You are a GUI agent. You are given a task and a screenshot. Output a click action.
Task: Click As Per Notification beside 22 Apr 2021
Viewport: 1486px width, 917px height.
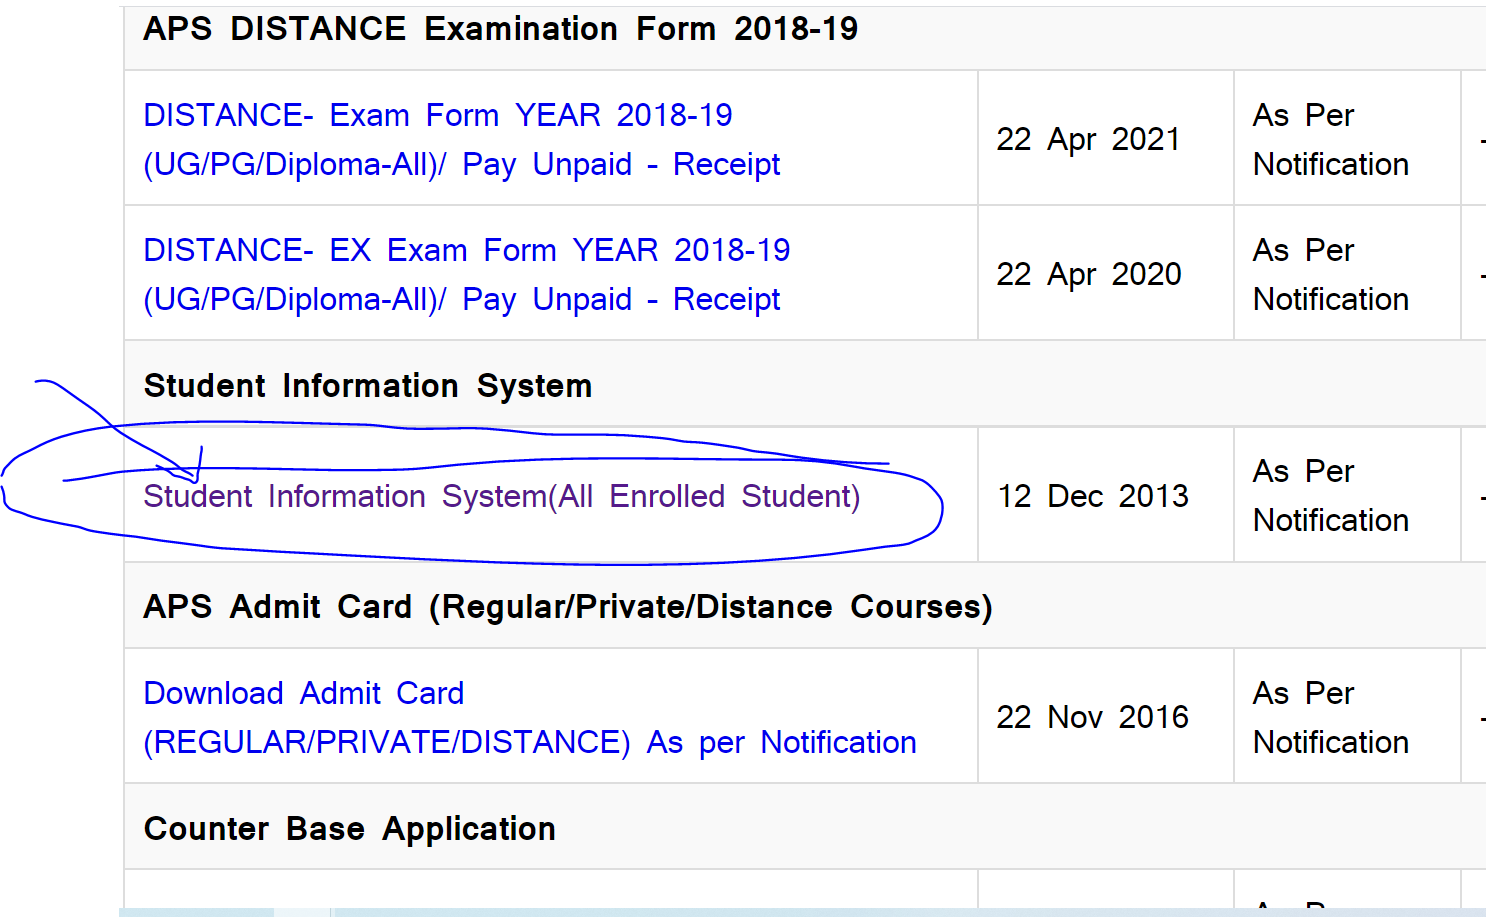click(x=1331, y=139)
